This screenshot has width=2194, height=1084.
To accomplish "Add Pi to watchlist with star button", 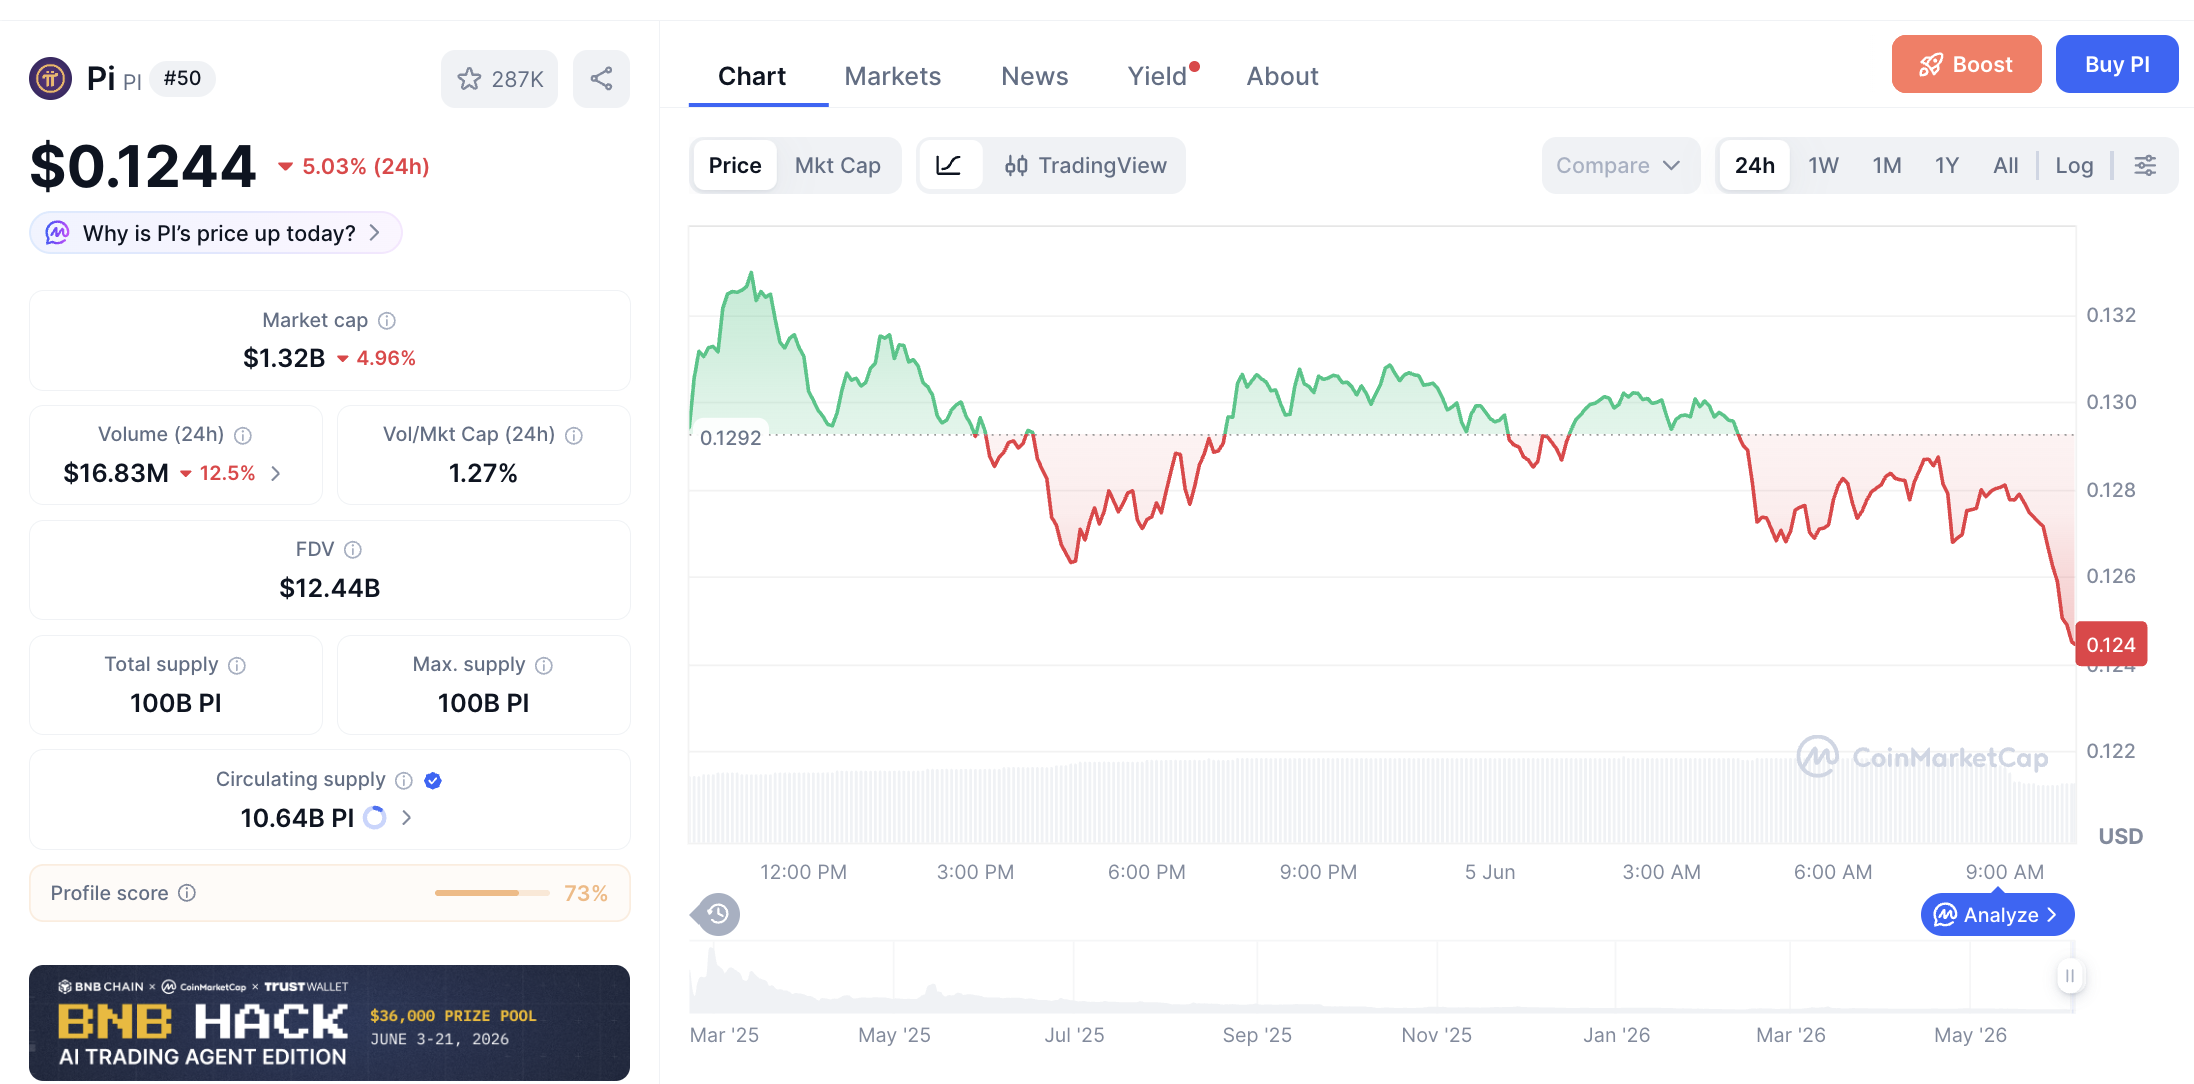I will pyautogui.click(x=499, y=79).
